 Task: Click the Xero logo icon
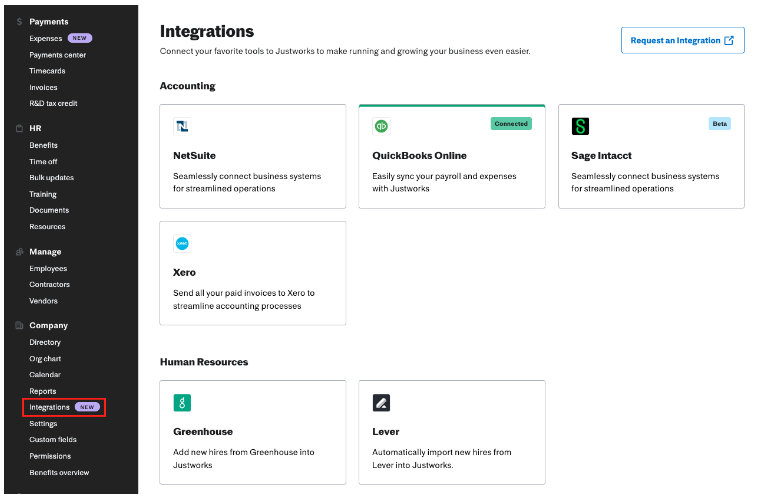tap(182, 244)
